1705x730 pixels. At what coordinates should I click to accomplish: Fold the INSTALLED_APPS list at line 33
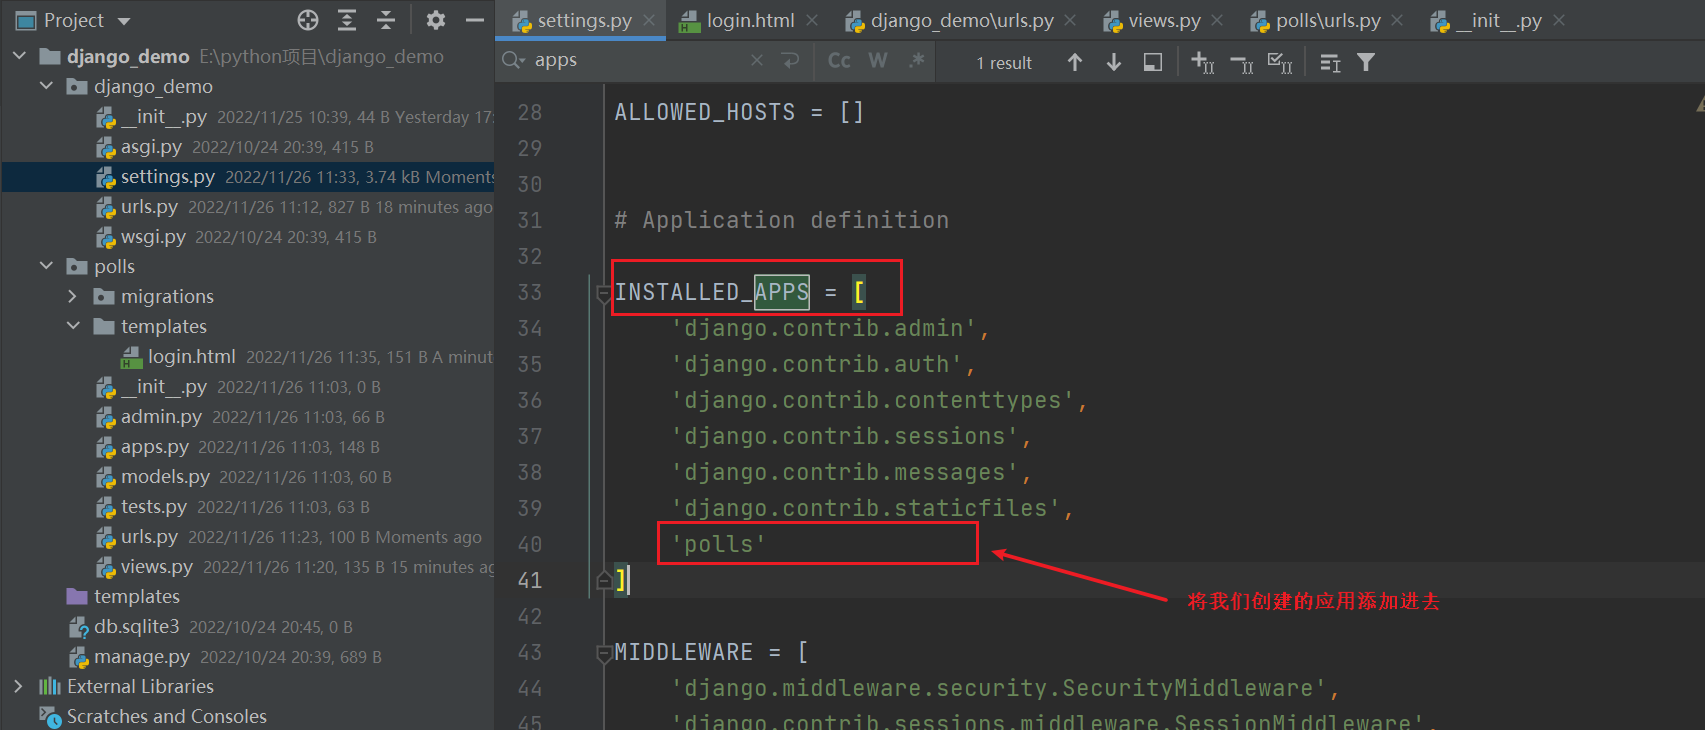(604, 293)
